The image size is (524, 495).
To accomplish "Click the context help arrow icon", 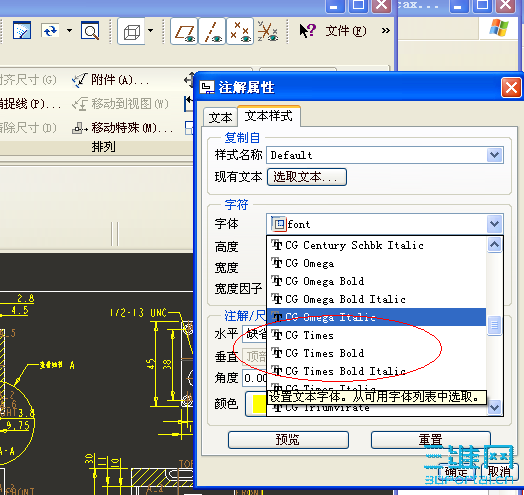I will [307, 31].
